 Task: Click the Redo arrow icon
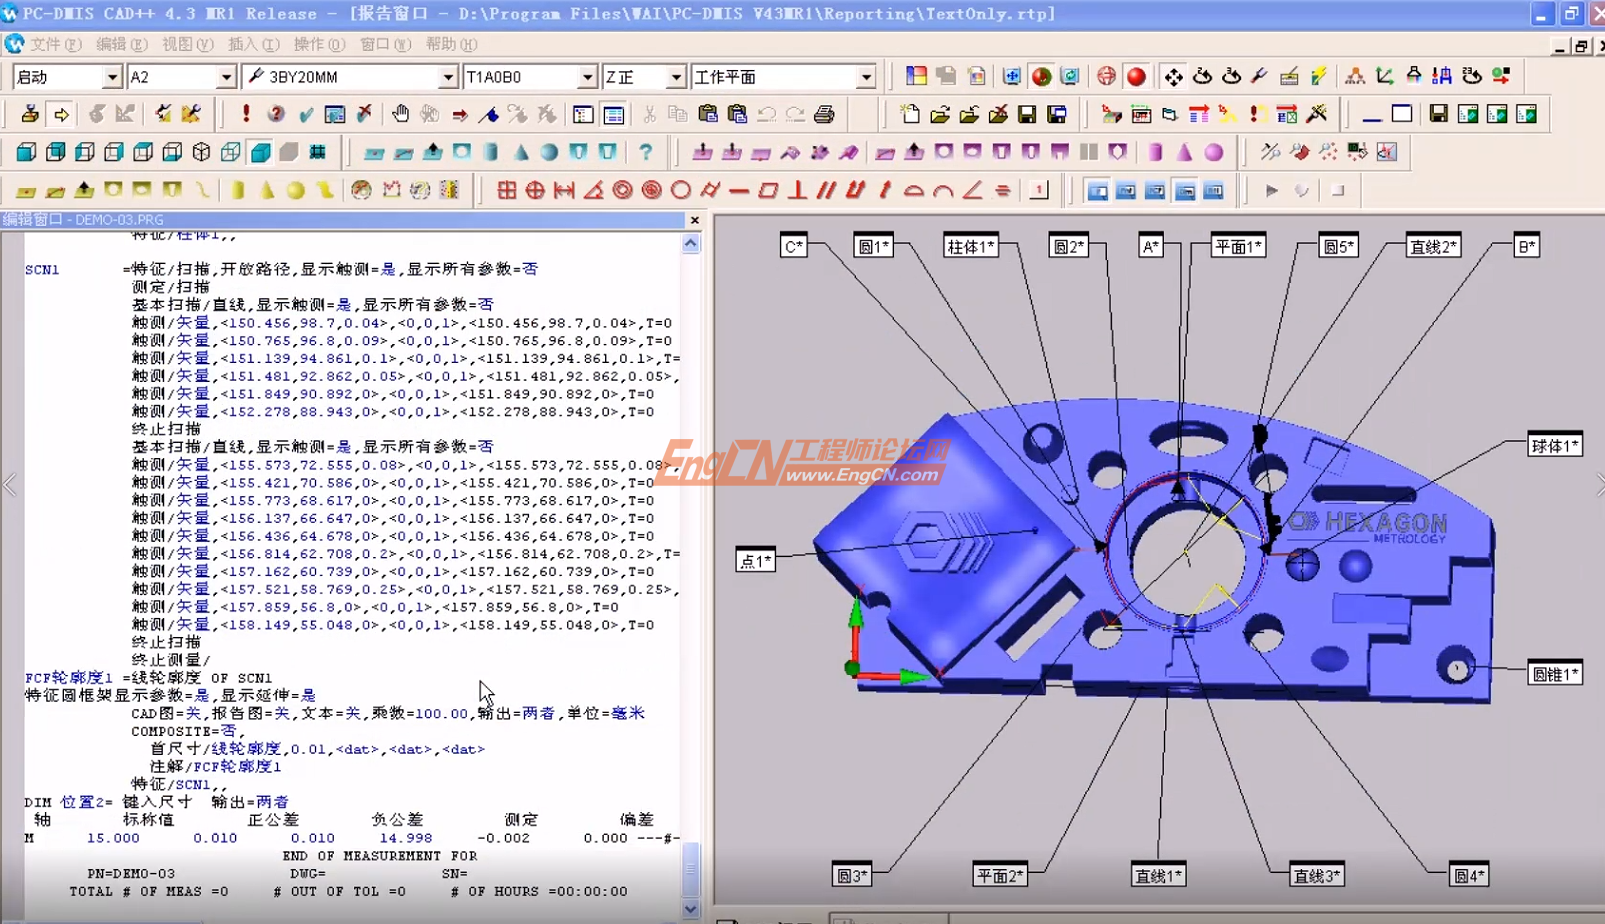[795, 114]
